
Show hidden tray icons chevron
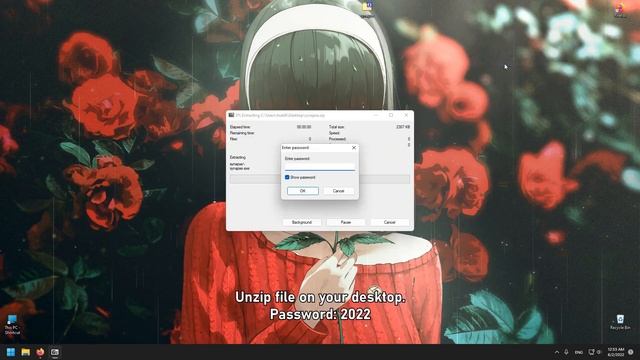coord(557,352)
